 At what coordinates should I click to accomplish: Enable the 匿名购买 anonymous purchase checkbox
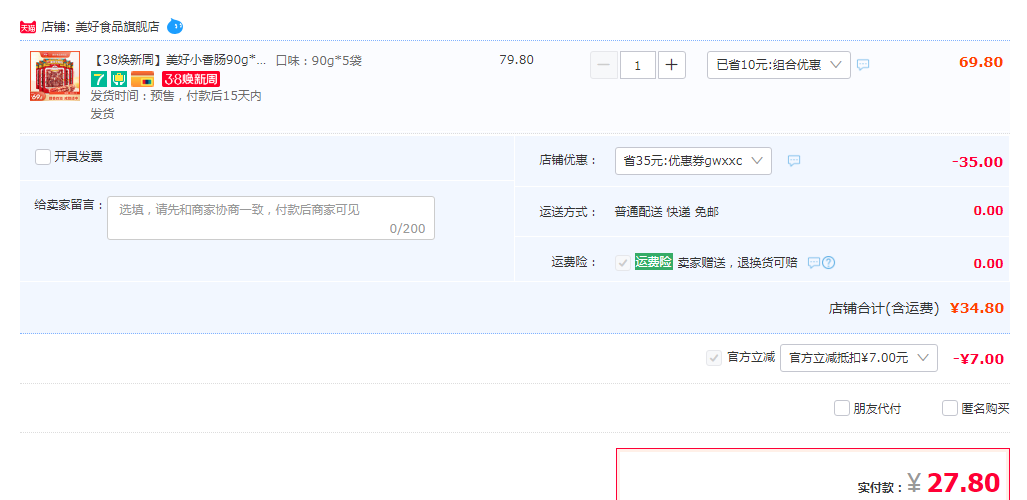click(950, 408)
